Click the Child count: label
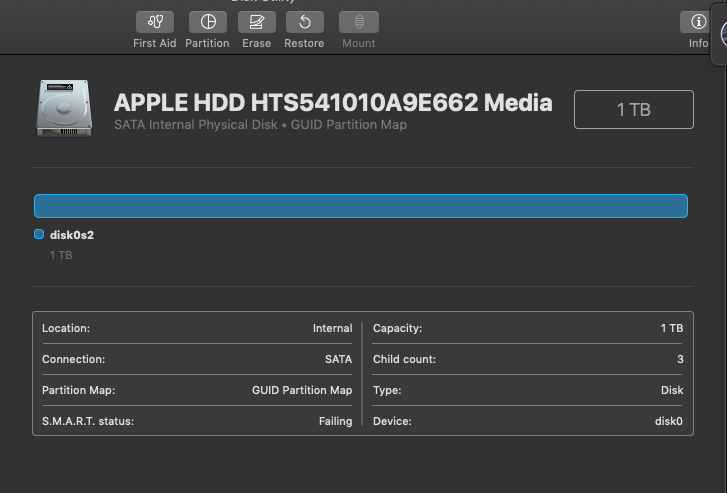Viewport: 727px width, 493px height. (404, 359)
